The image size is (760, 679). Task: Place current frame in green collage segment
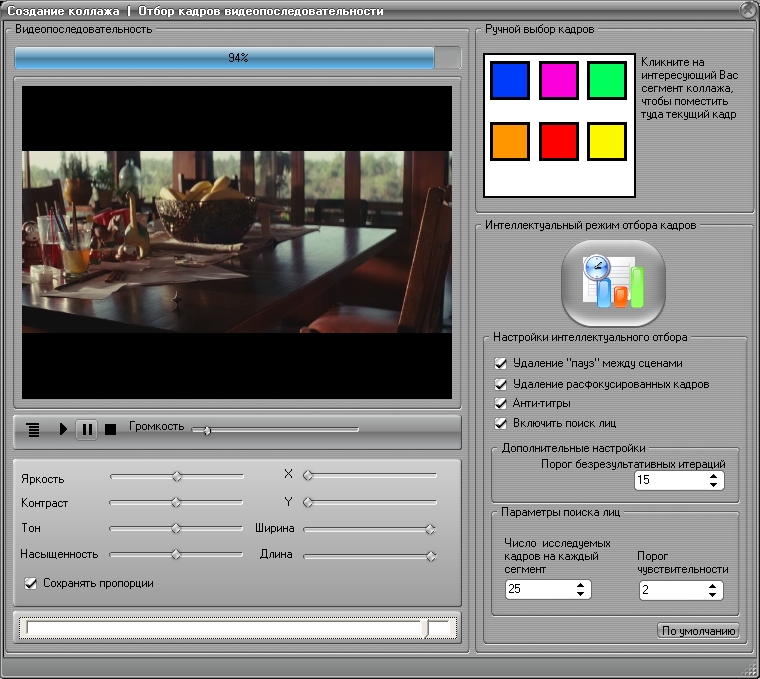point(607,80)
